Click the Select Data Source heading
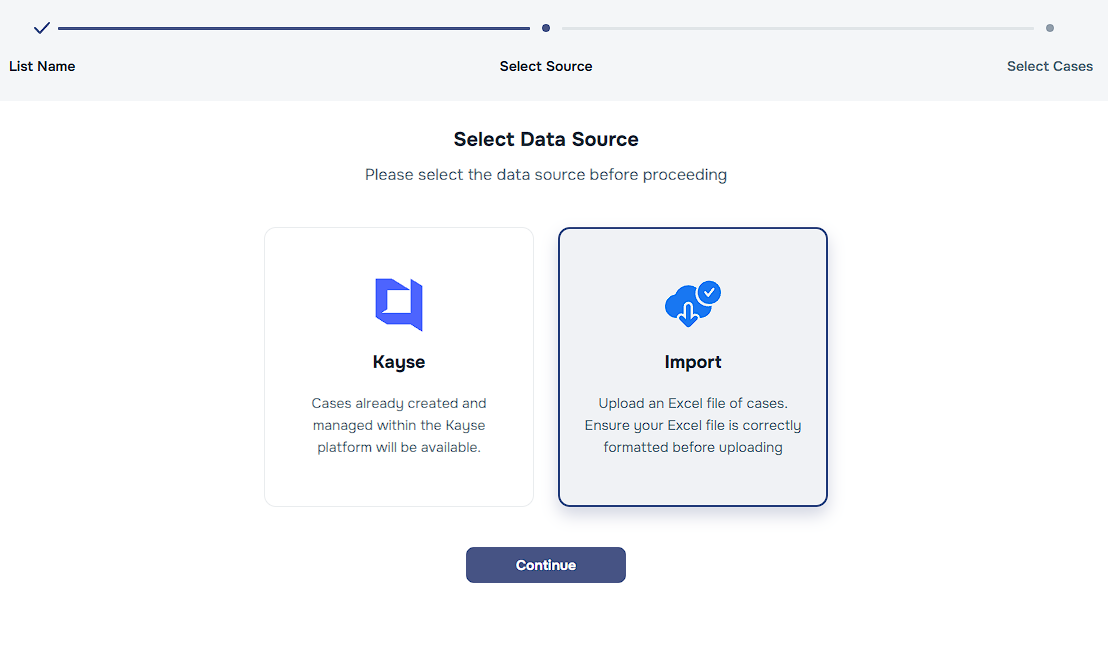This screenshot has height=655, width=1108. [x=546, y=139]
